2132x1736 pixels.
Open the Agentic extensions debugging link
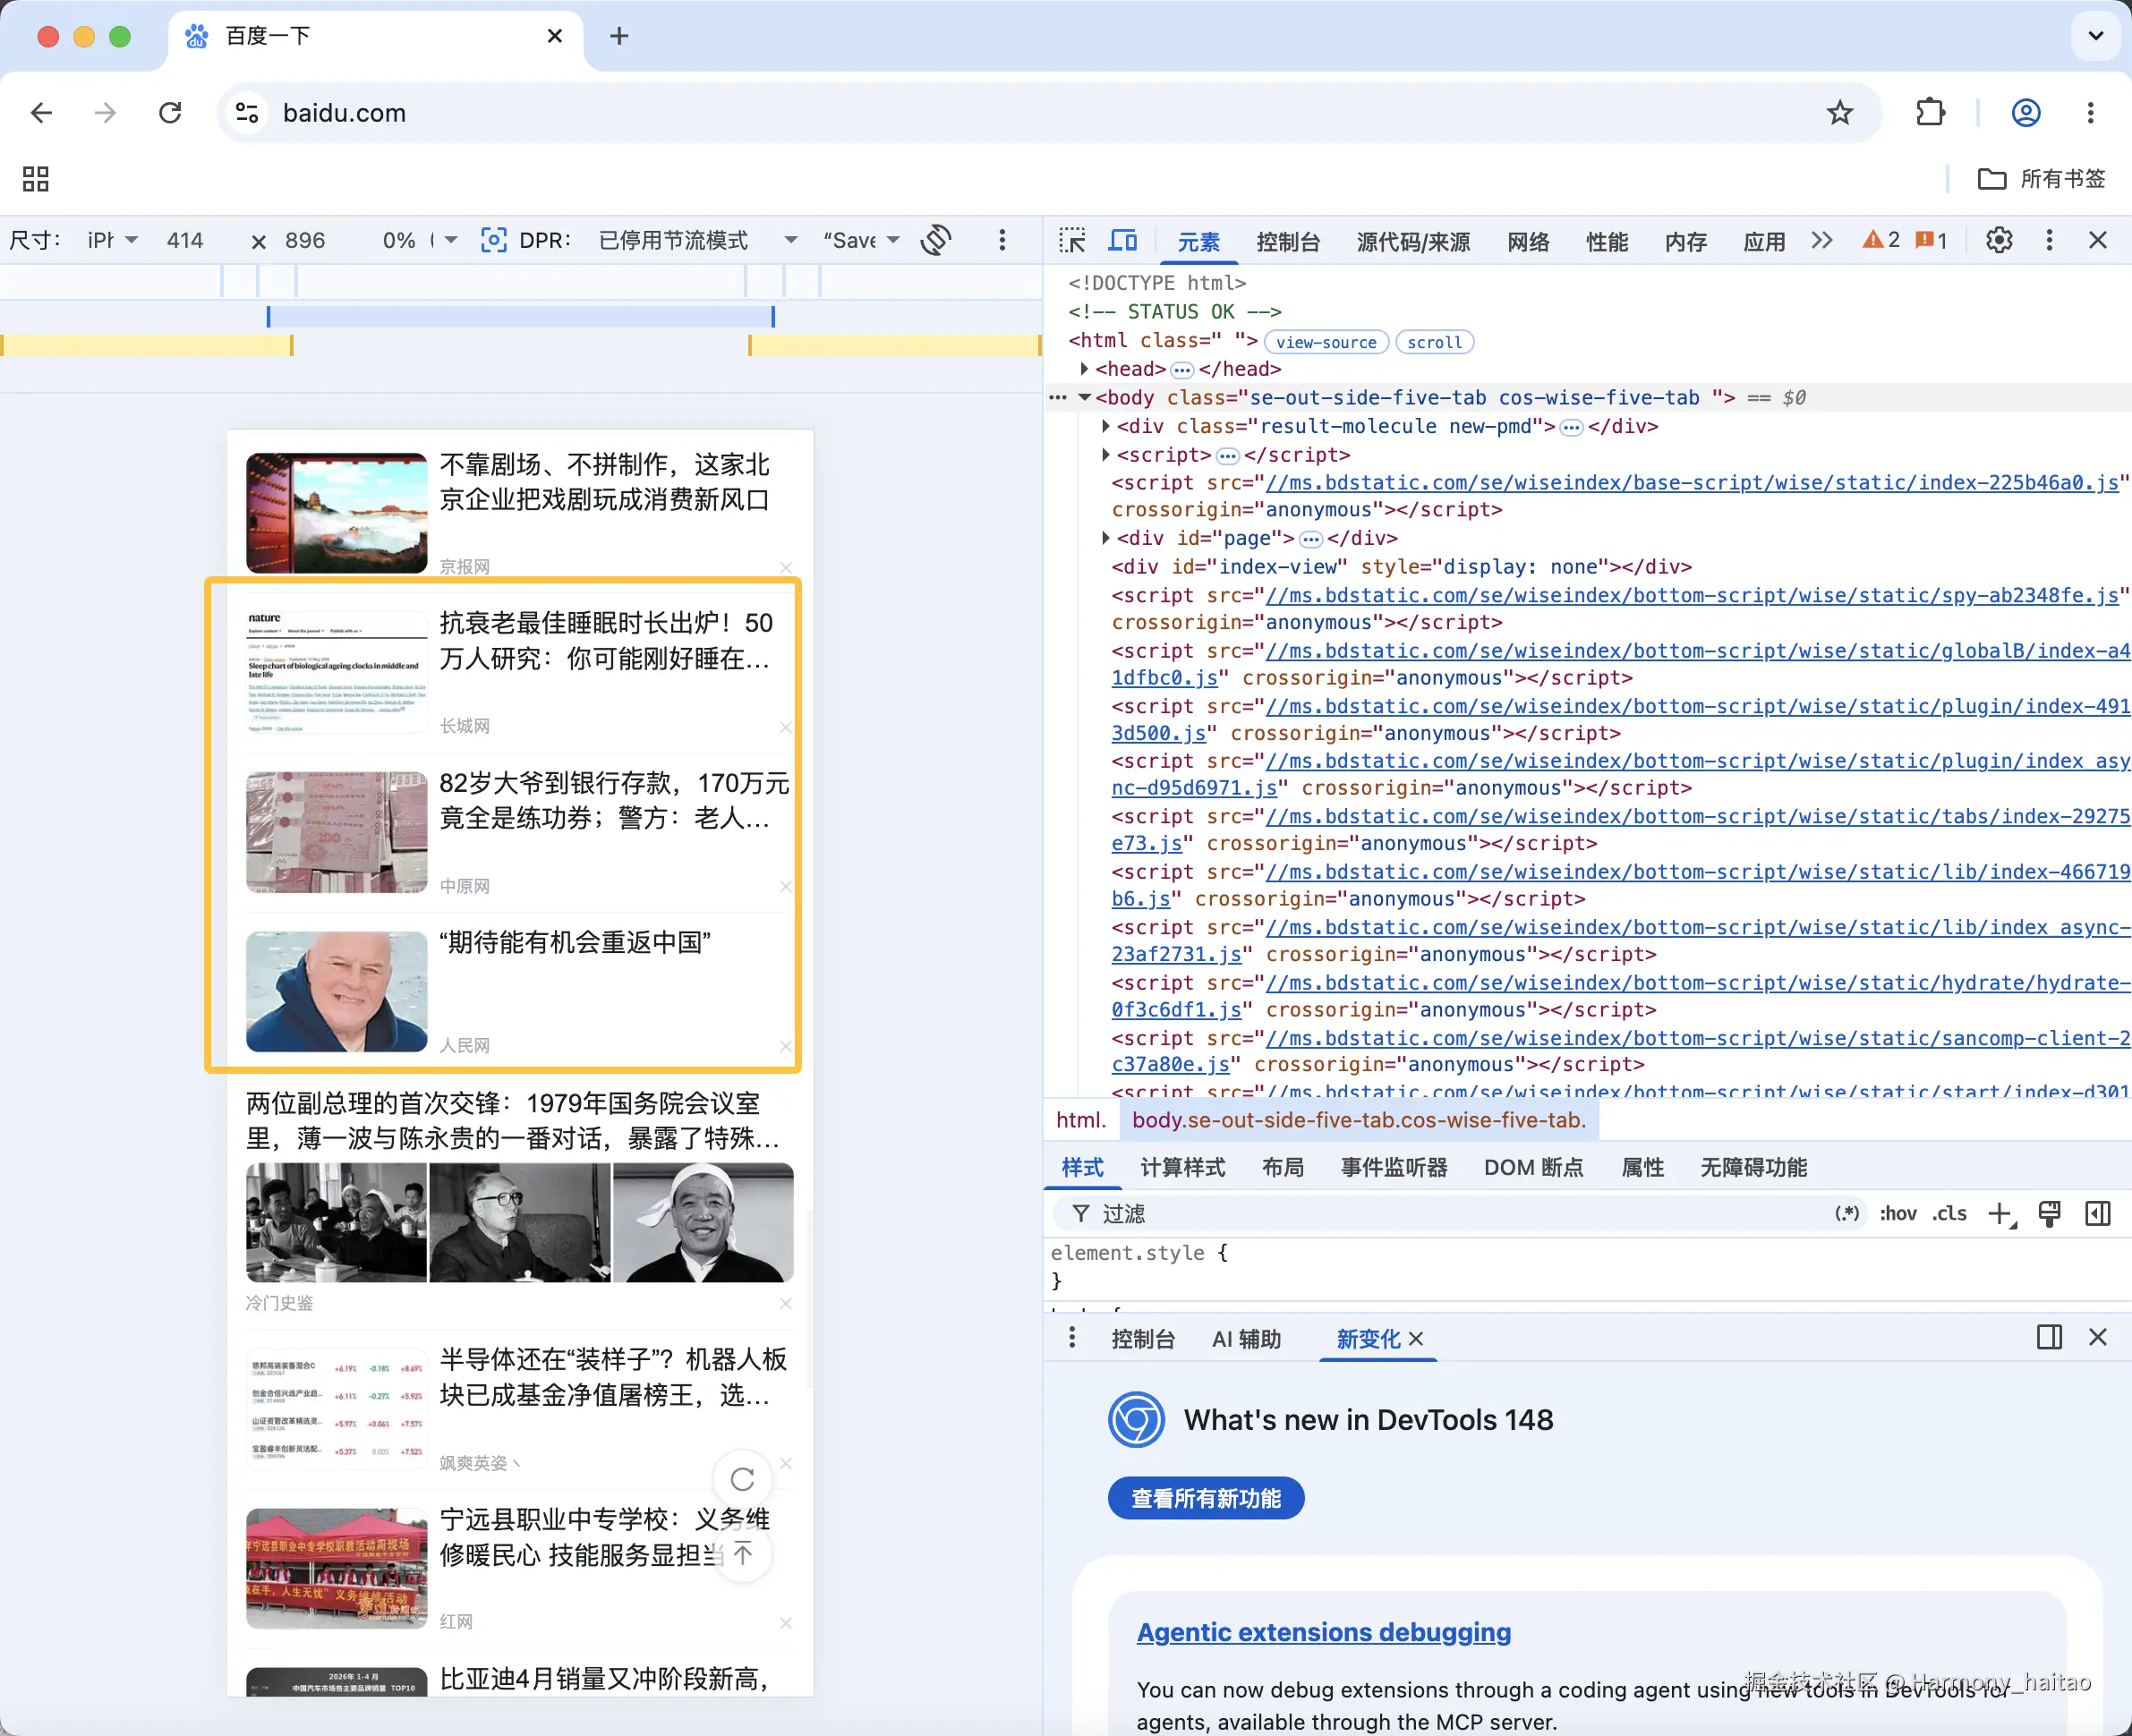coord(1323,1632)
